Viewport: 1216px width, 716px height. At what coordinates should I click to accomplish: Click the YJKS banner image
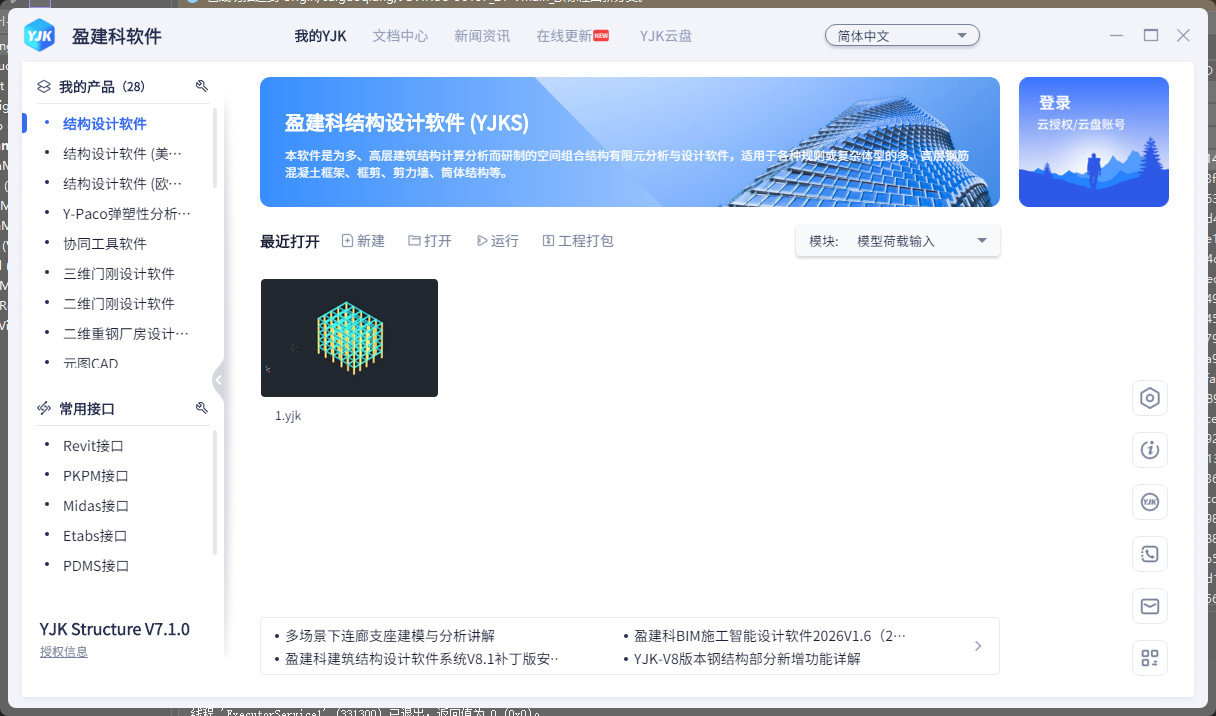click(630, 142)
